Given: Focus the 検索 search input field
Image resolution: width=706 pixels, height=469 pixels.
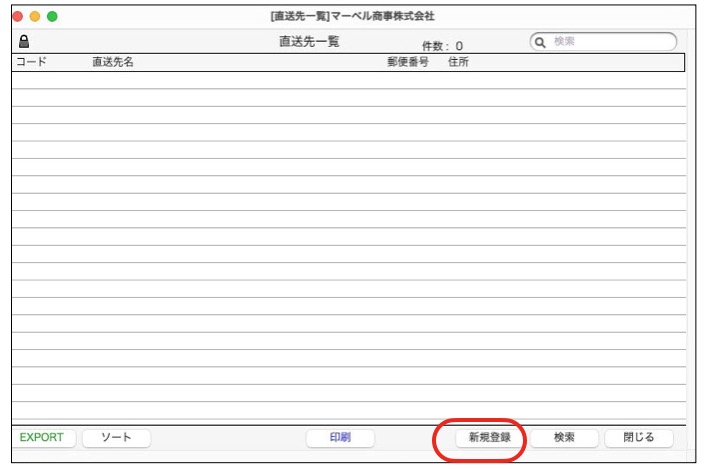Looking at the screenshot, I should click(610, 42).
